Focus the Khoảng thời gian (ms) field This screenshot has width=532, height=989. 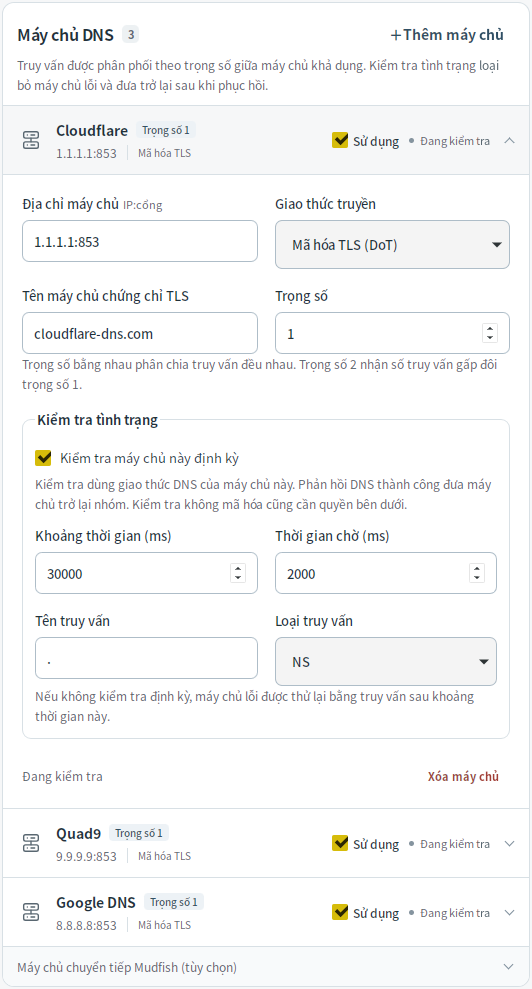(146, 573)
